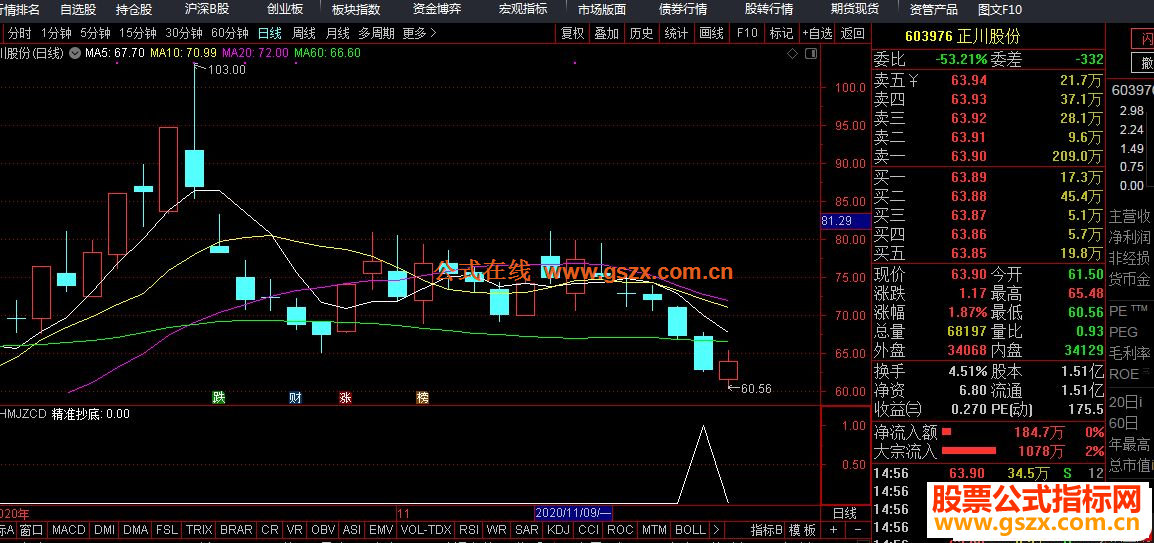Open the 持仓股 menu
Image resolution: width=1154 pixels, height=543 pixels.
[134, 10]
